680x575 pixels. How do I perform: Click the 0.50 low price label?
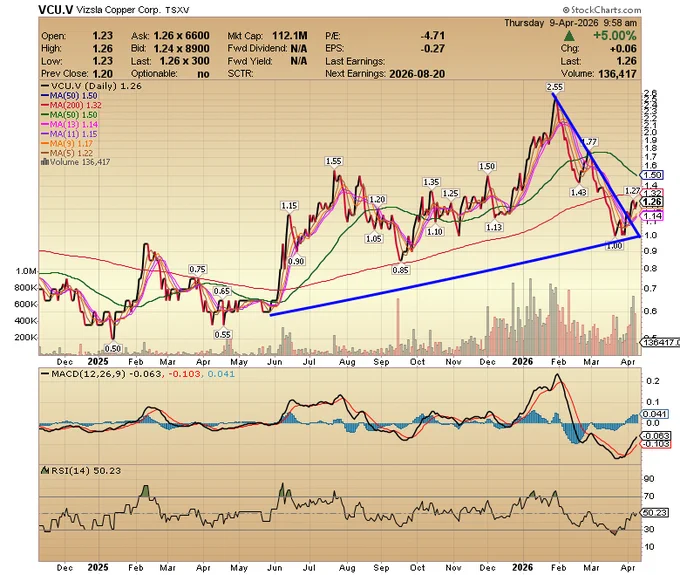tap(113, 349)
